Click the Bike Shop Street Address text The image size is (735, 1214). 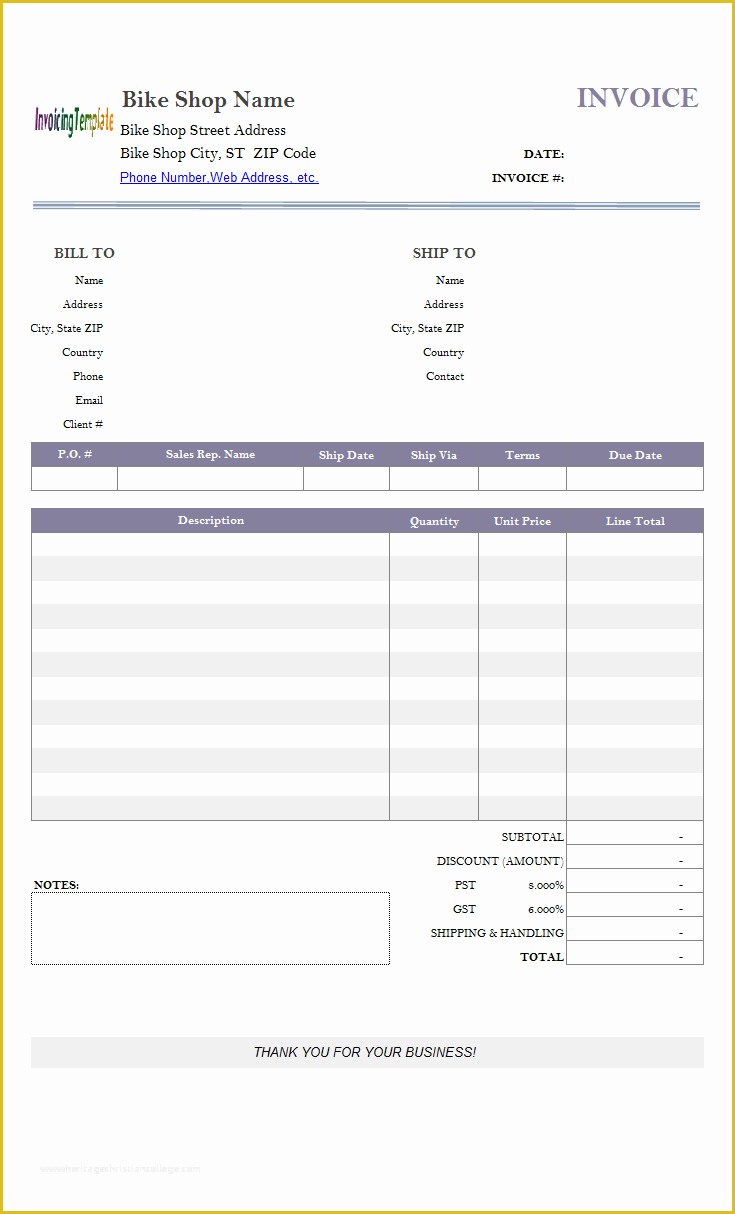[203, 130]
